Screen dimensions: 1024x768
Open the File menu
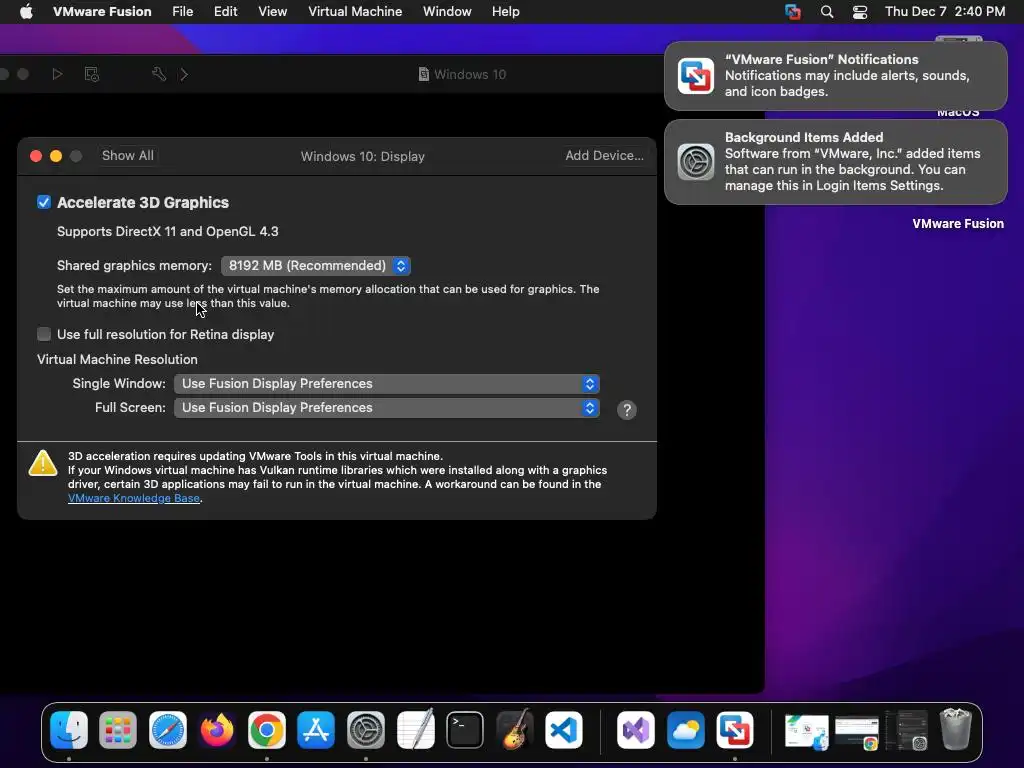(x=182, y=12)
